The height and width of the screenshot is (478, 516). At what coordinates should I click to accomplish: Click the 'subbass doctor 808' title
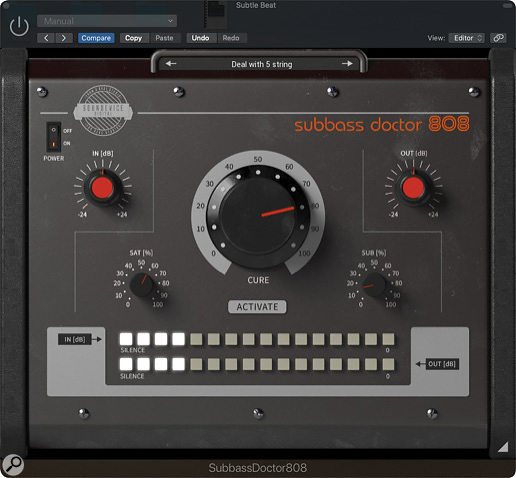pos(382,124)
